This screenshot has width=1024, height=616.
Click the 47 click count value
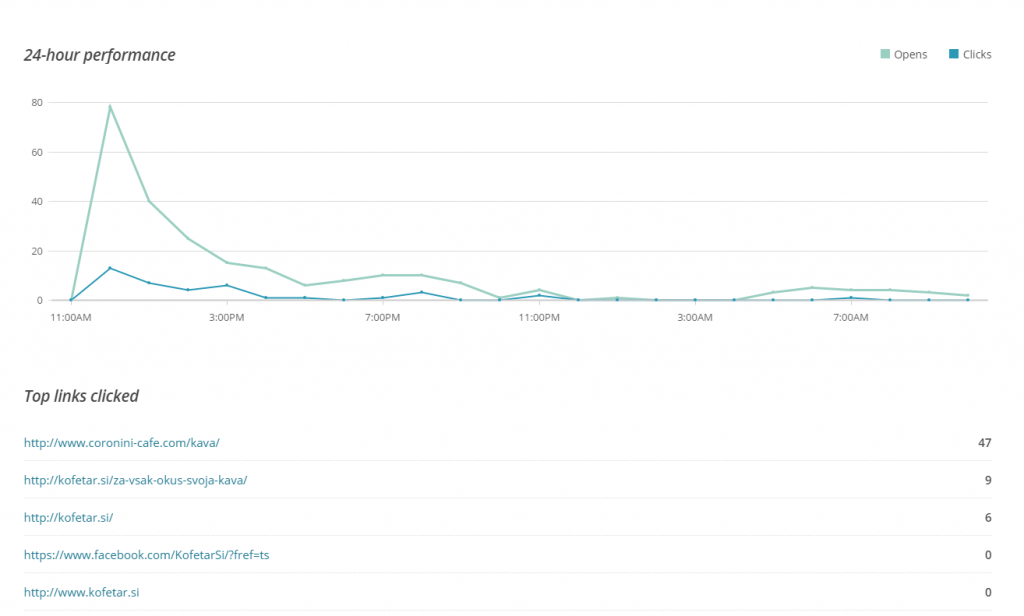tap(984, 442)
